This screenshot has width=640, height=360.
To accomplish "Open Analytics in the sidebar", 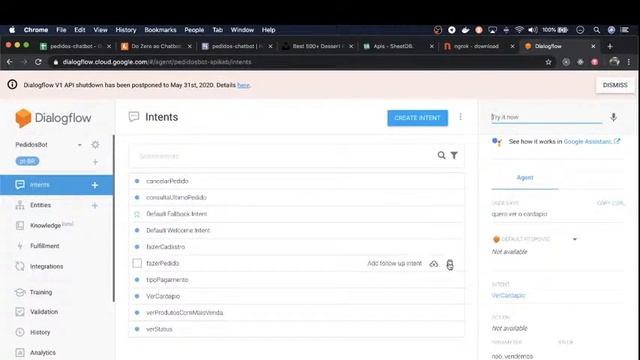I will tap(42, 353).
